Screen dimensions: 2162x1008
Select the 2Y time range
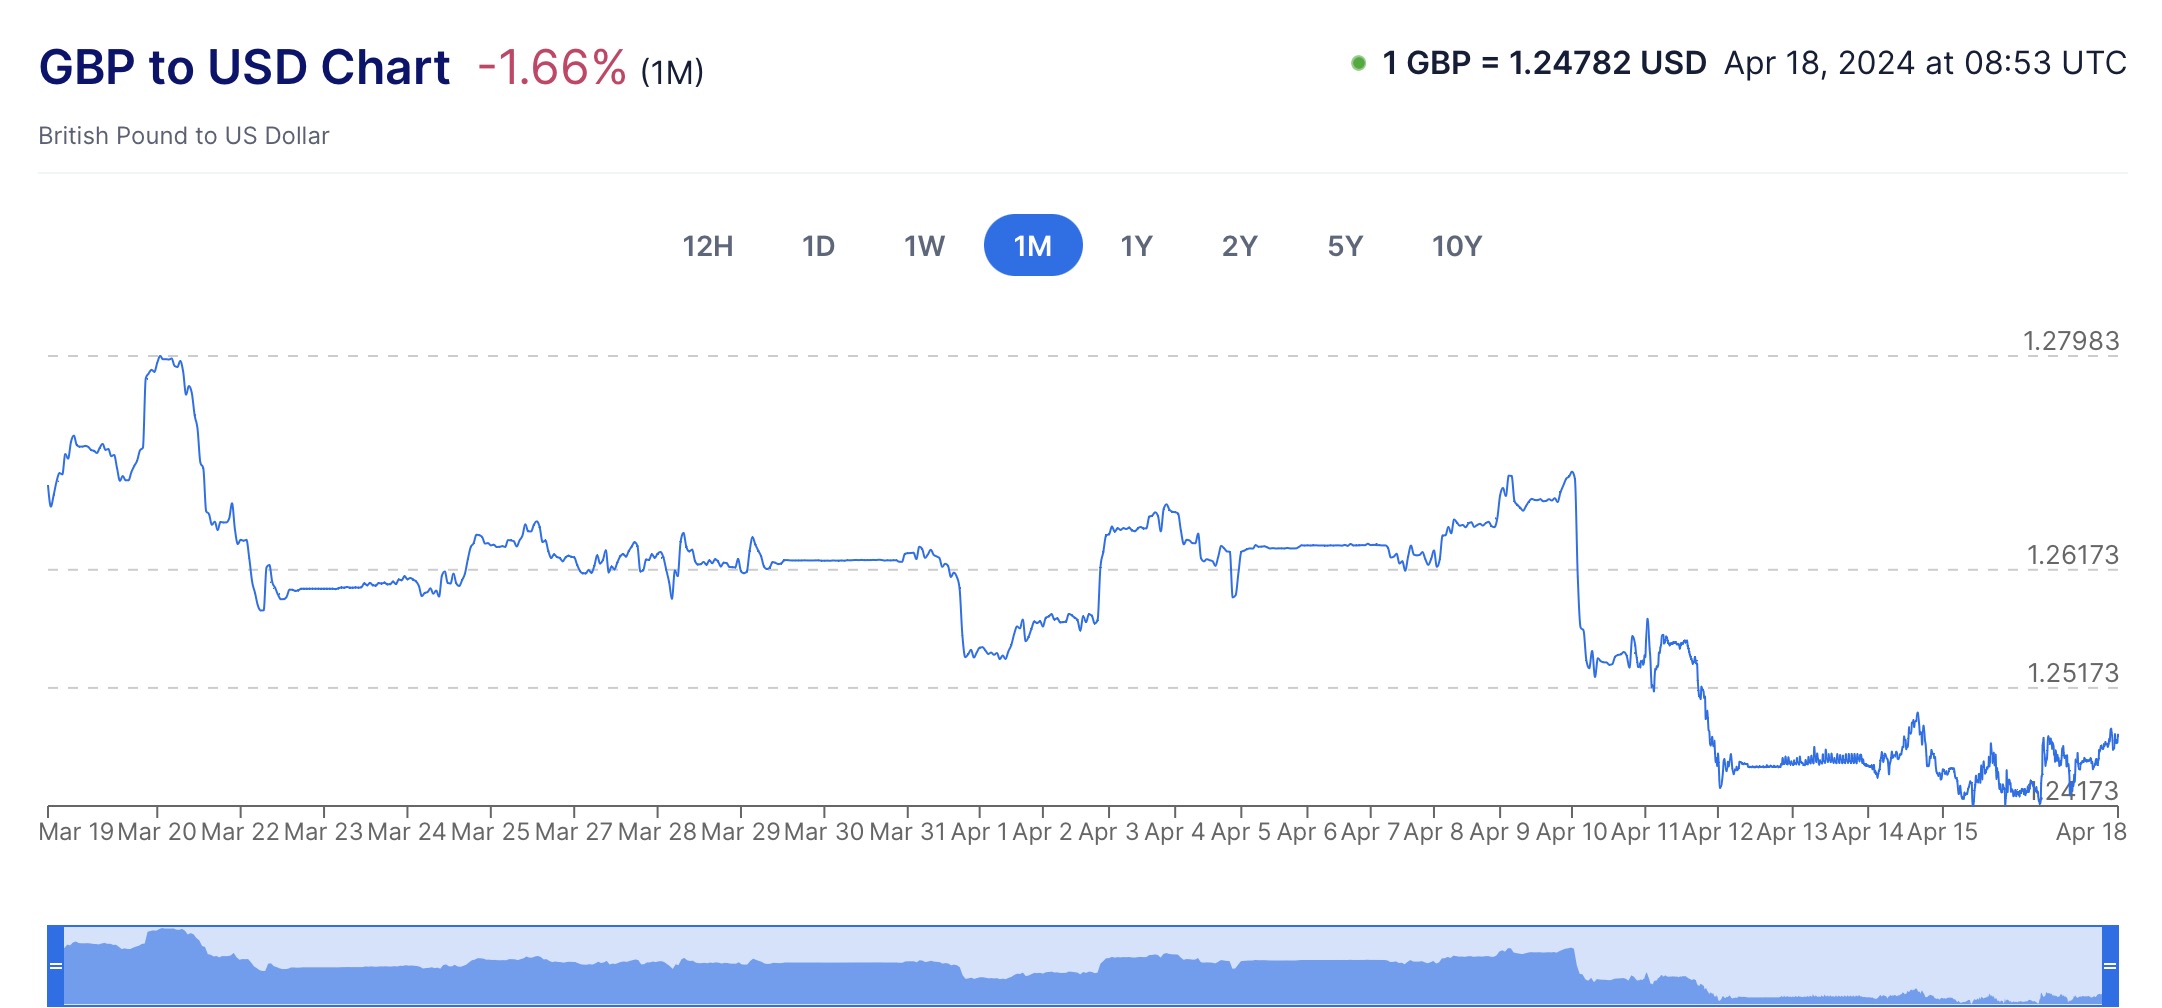coord(1239,246)
